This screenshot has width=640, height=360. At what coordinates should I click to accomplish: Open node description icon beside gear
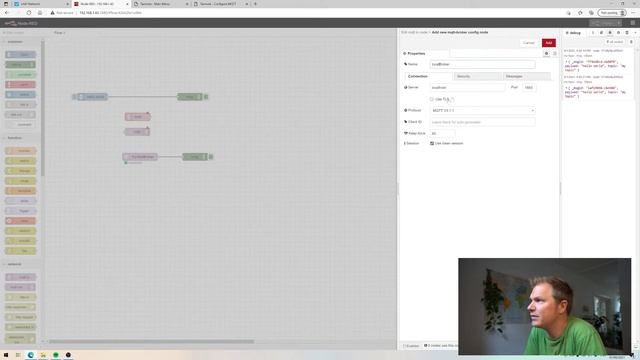pyautogui.click(x=555, y=53)
